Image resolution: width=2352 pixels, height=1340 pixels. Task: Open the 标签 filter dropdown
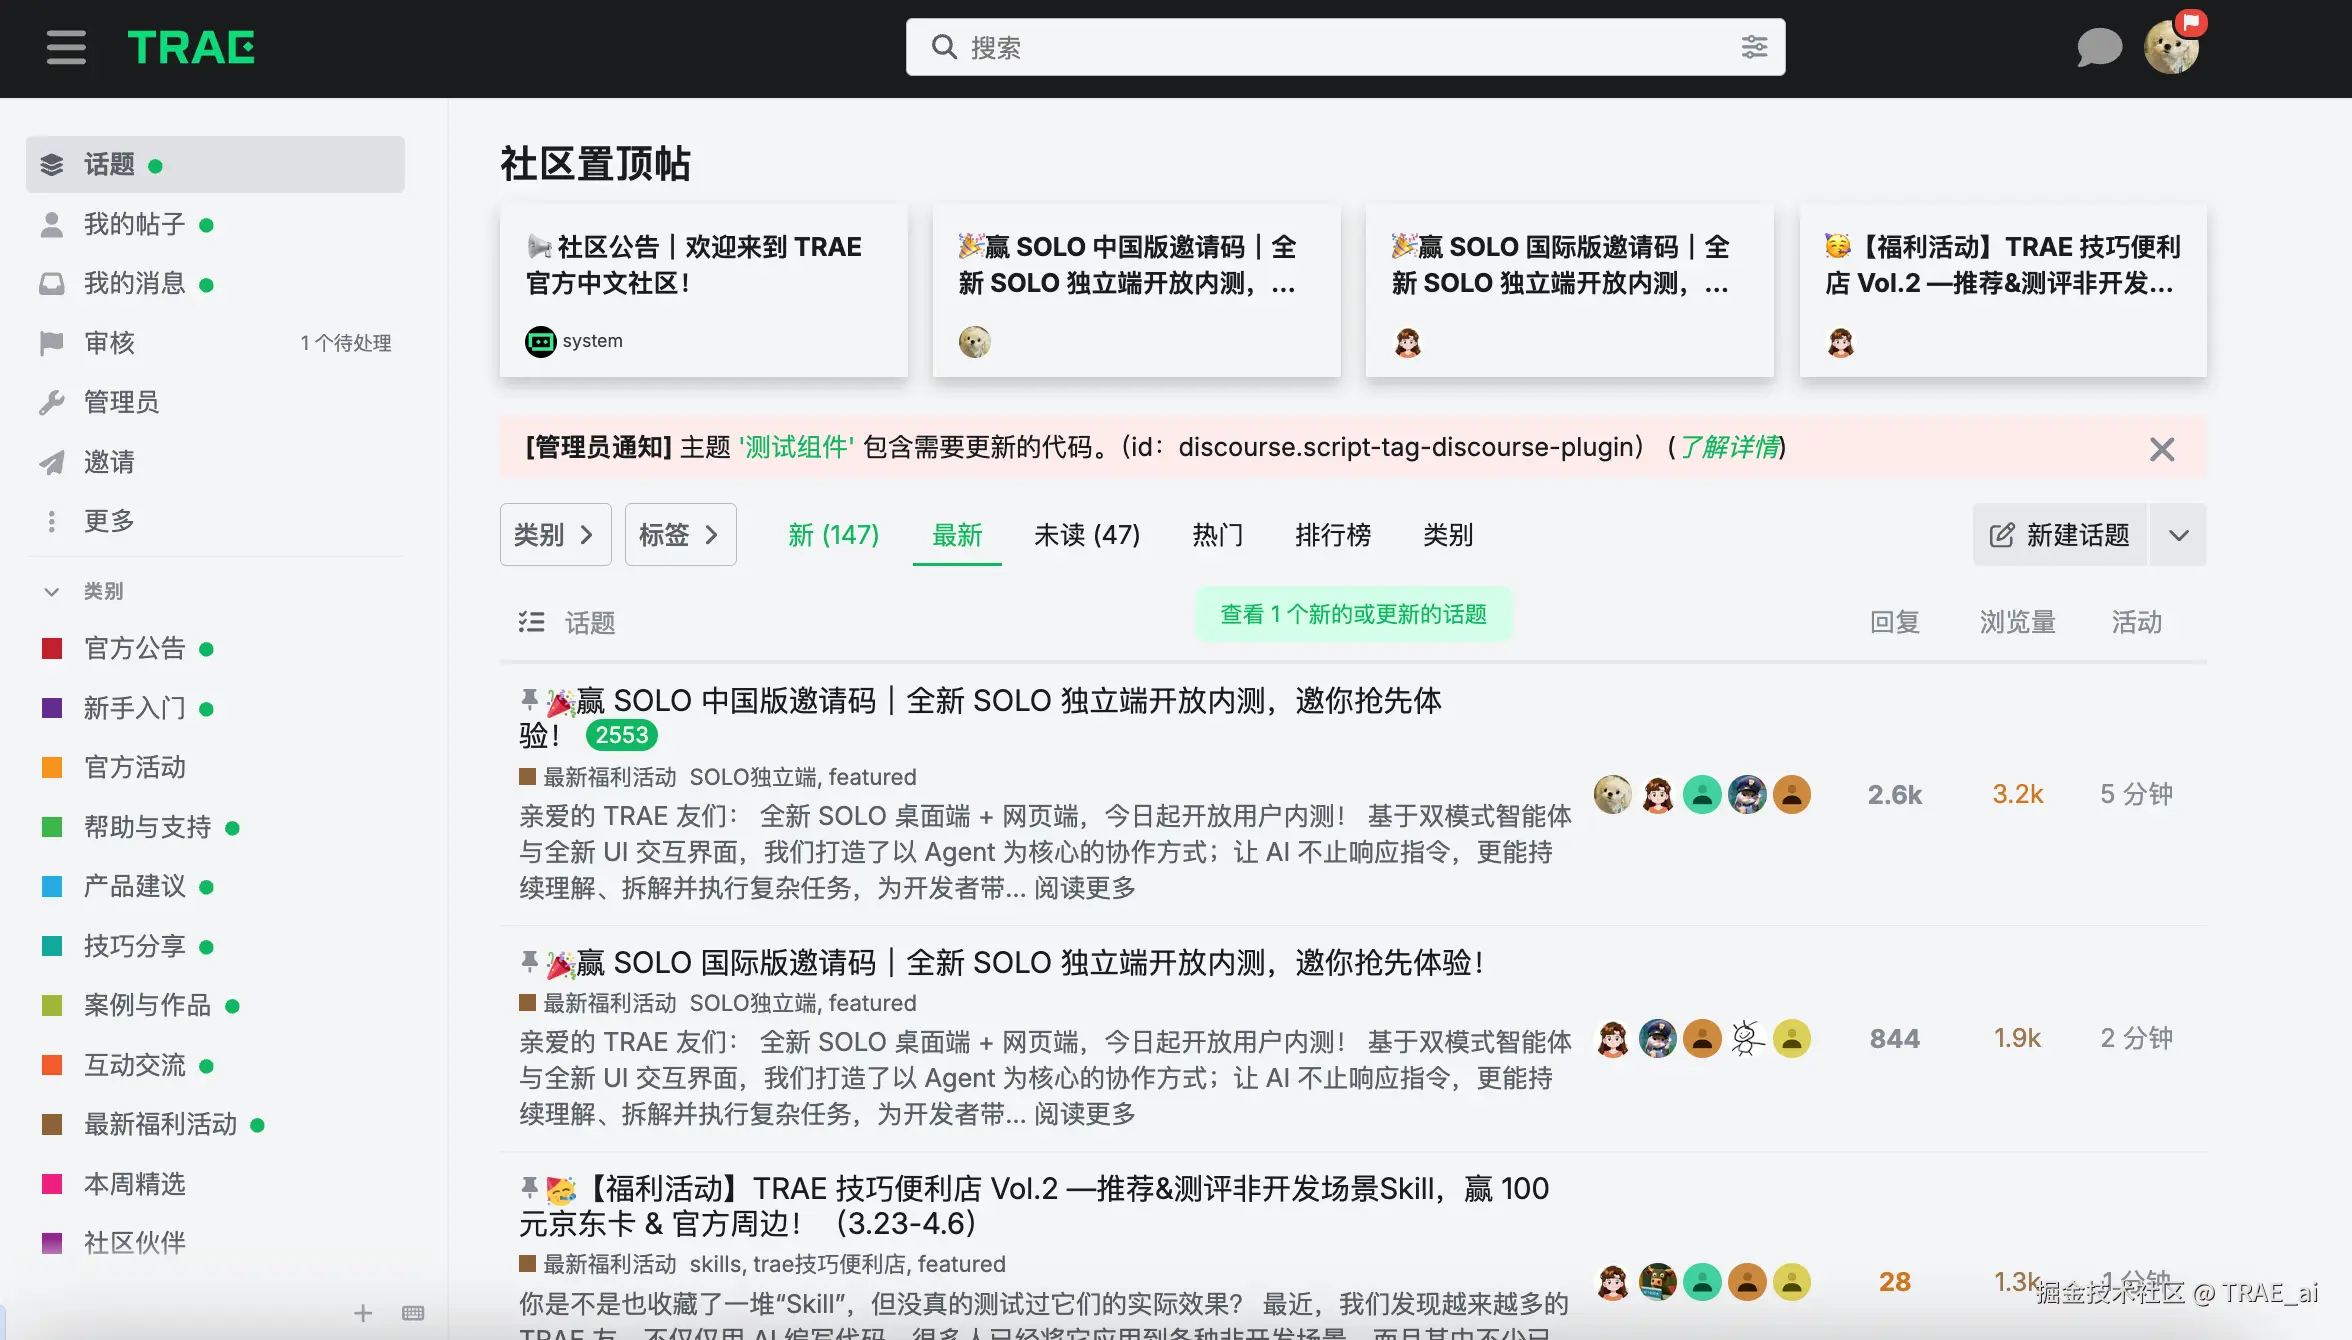click(680, 535)
